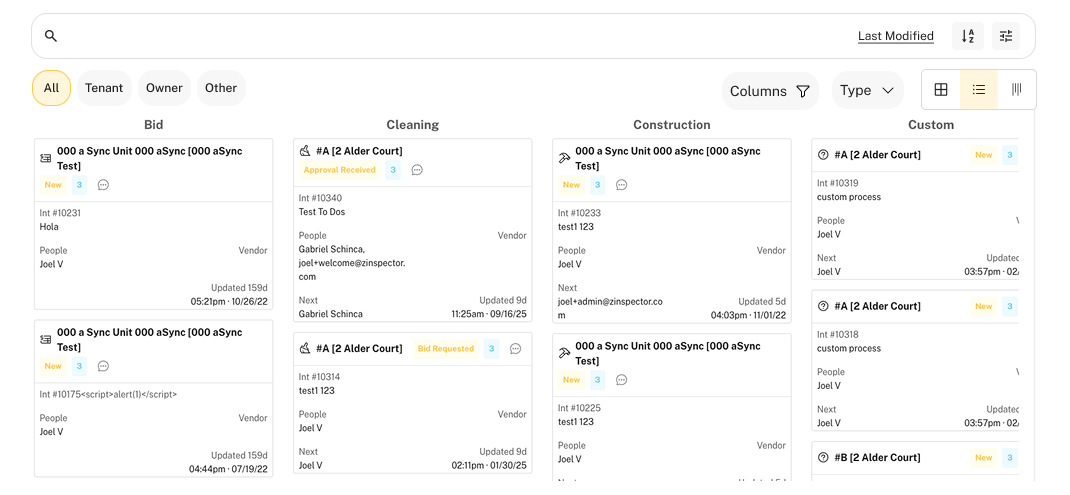Switch to vertical columns board view

tap(1016, 90)
